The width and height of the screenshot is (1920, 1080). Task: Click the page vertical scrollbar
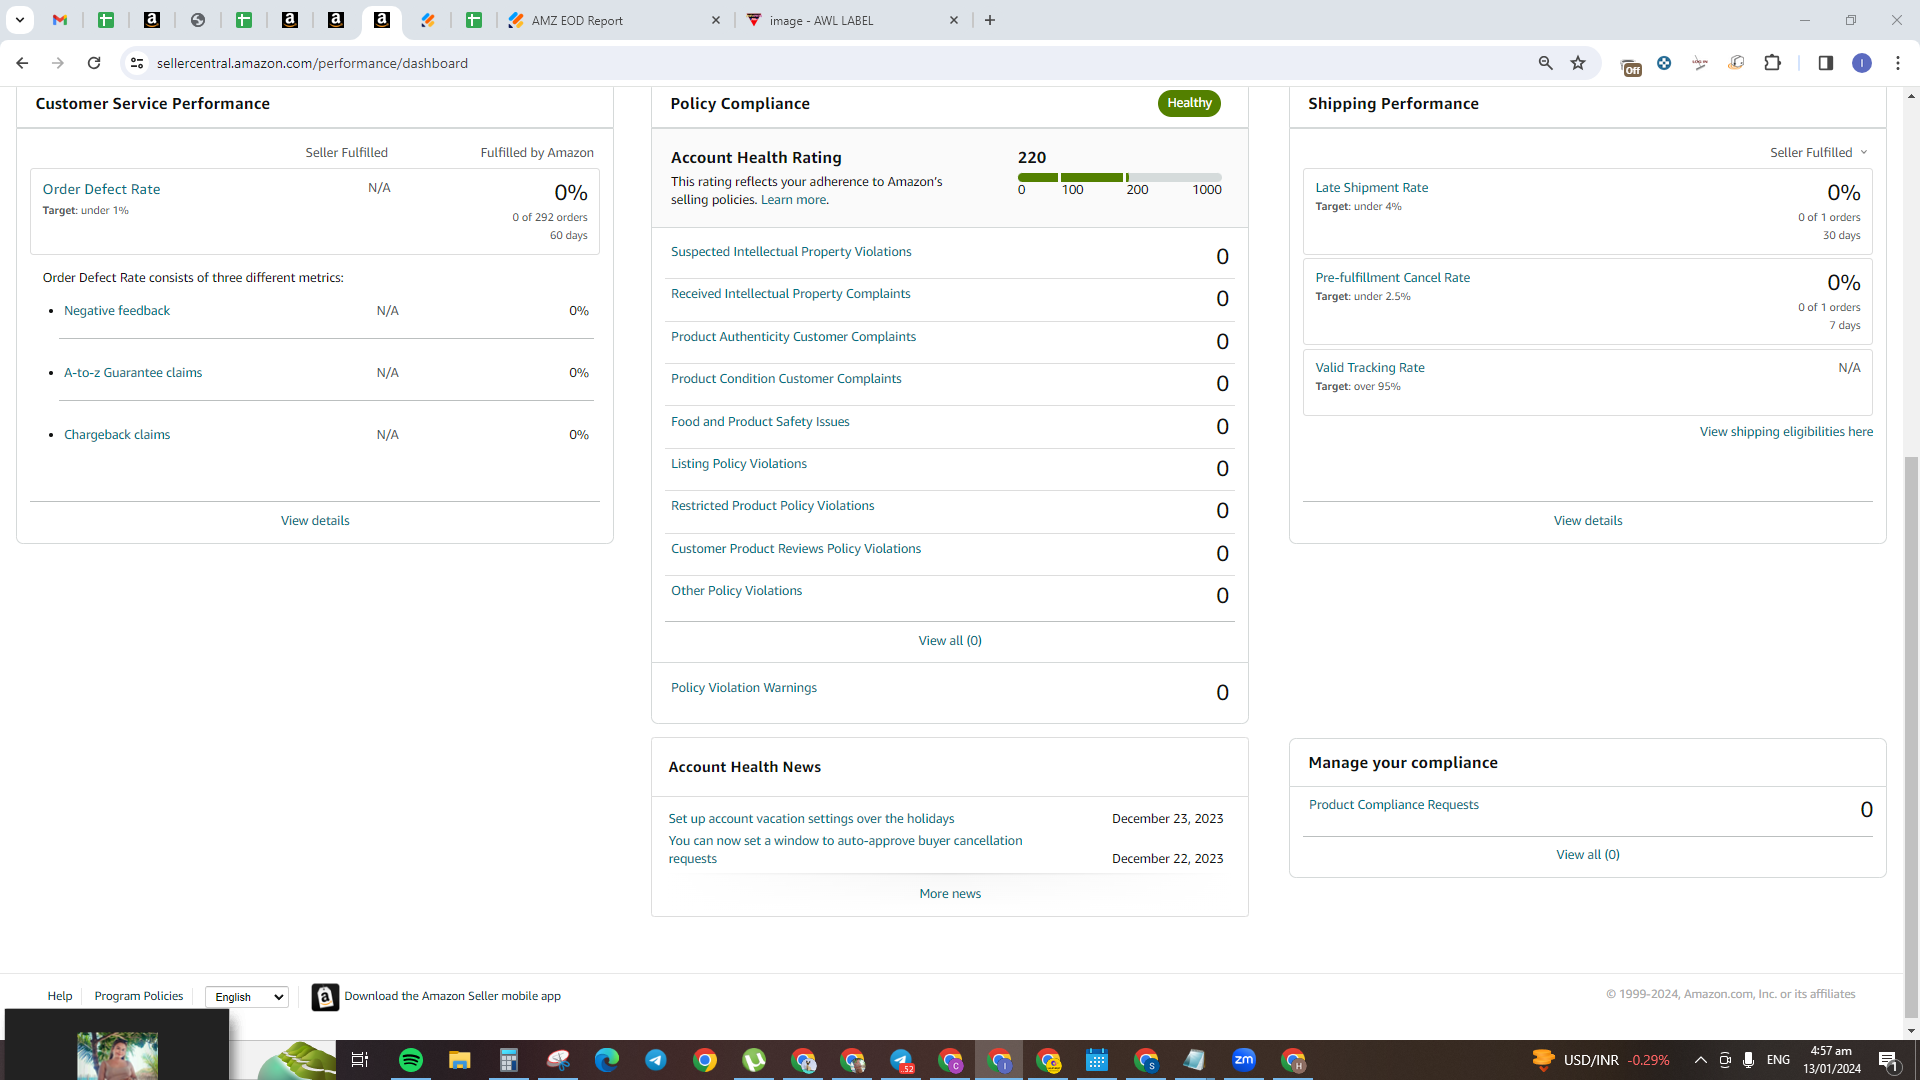(1911, 736)
